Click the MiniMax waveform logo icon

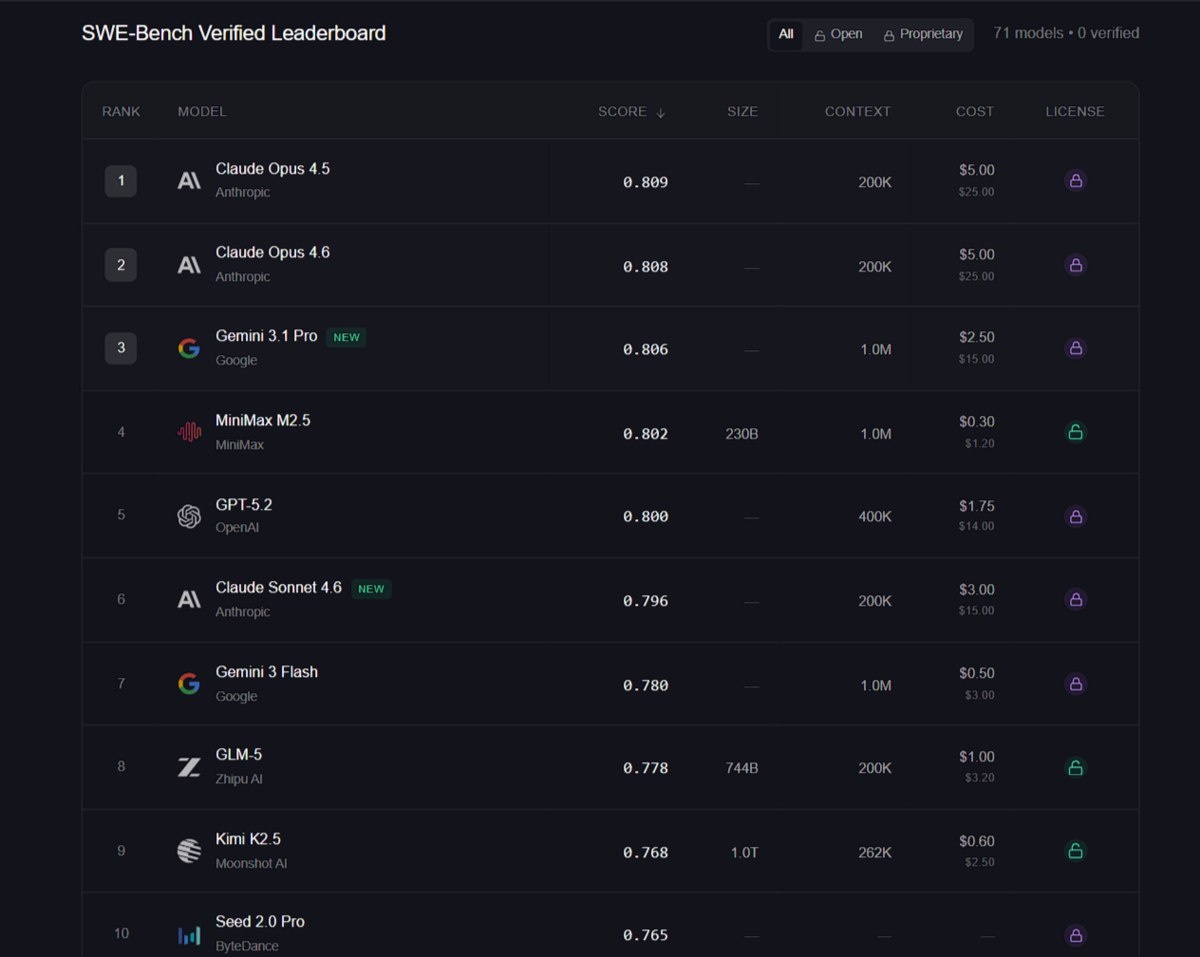188,432
